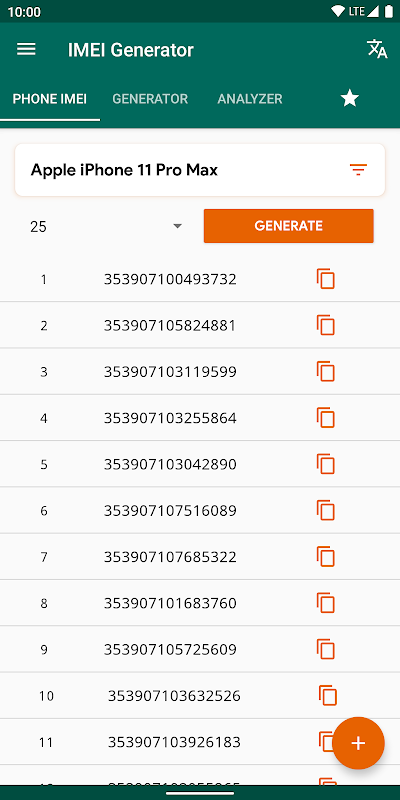Switch to the GENERATOR tab
The width and height of the screenshot is (400, 800).
pyautogui.click(x=150, y=98)
